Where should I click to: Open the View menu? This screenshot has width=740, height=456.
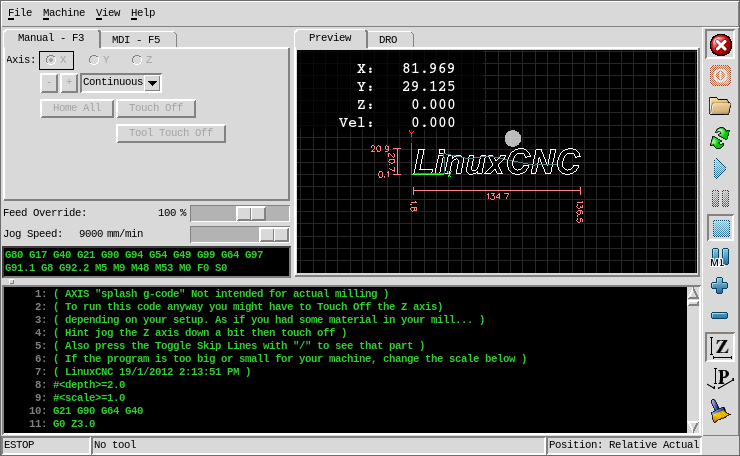[108, 13]
